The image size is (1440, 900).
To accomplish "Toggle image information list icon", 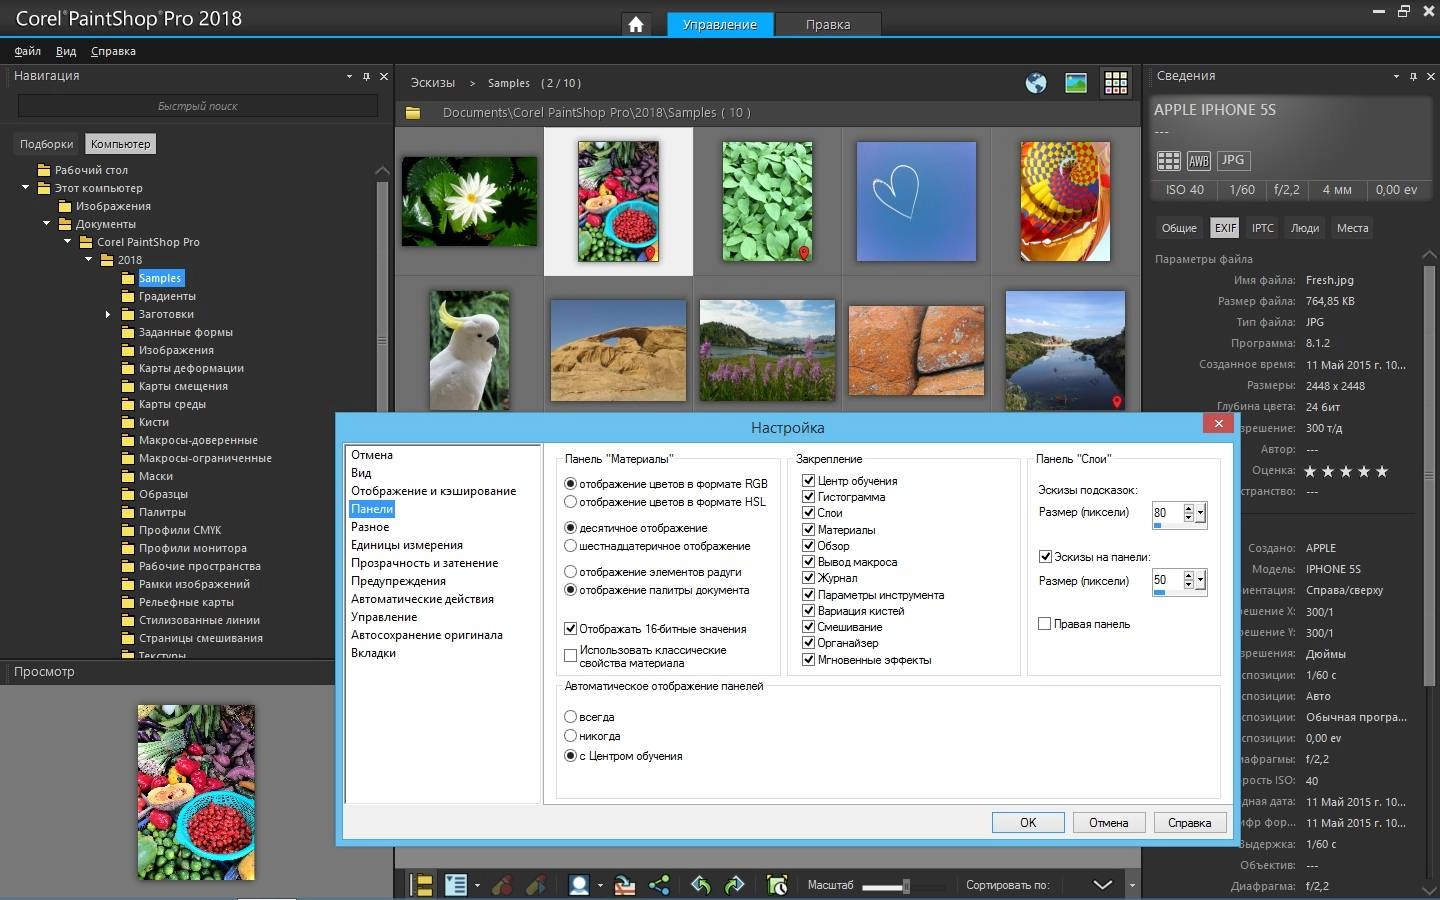I will click(456, 885).
